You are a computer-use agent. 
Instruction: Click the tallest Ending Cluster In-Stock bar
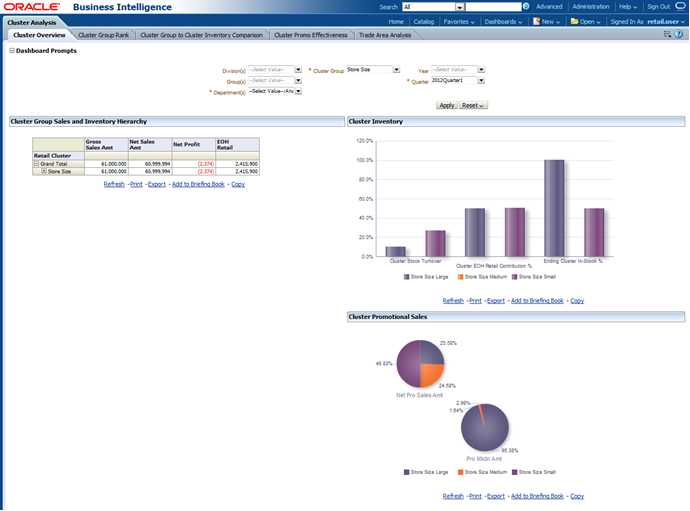(554, 208)
